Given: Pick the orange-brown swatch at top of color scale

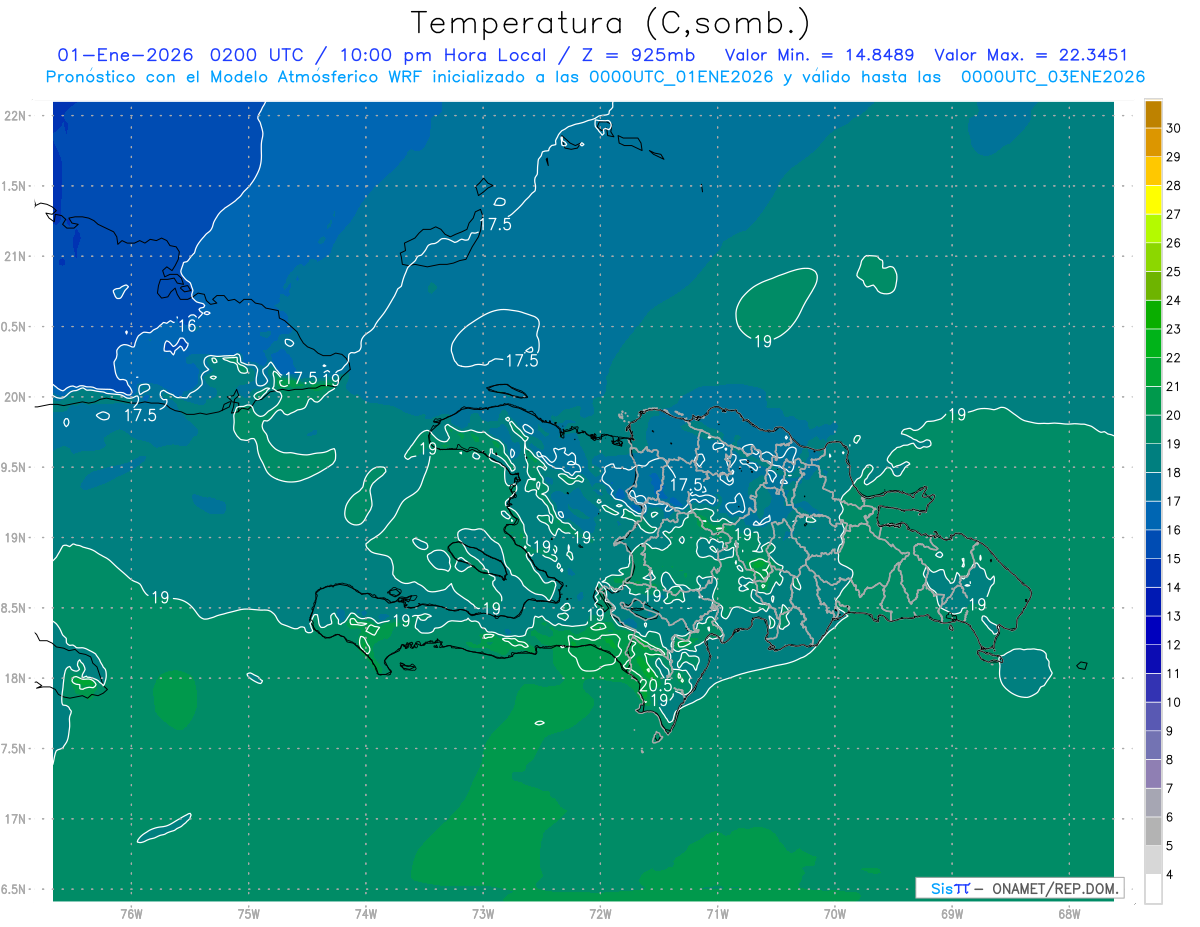Looking at the screenshot, I should pos(1153,114).
